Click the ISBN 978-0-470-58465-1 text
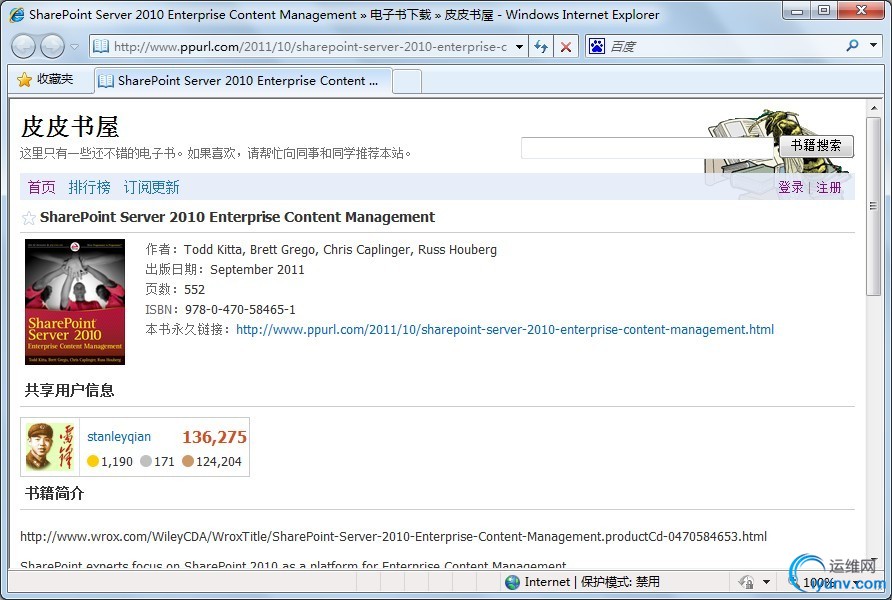Viewport: 892px width, 600px height. pyautogui.click(x=220, y=309)
